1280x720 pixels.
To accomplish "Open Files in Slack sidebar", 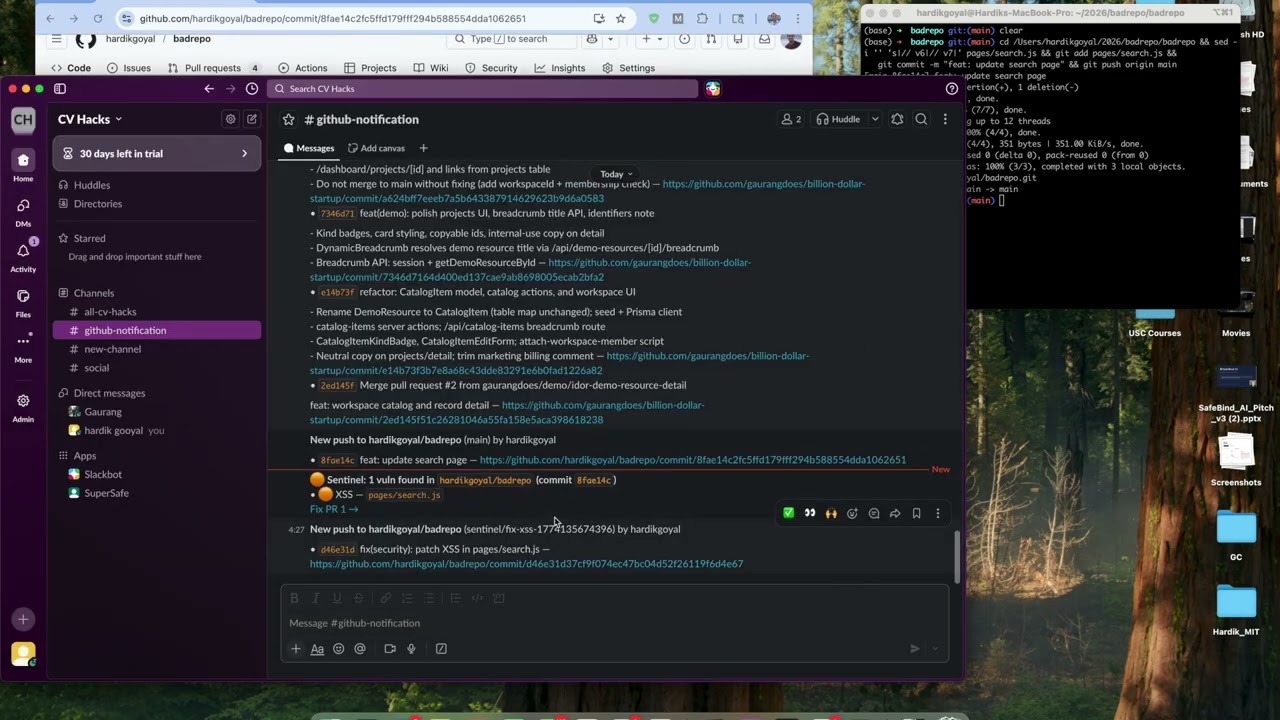I will click(x=23, y=302).
